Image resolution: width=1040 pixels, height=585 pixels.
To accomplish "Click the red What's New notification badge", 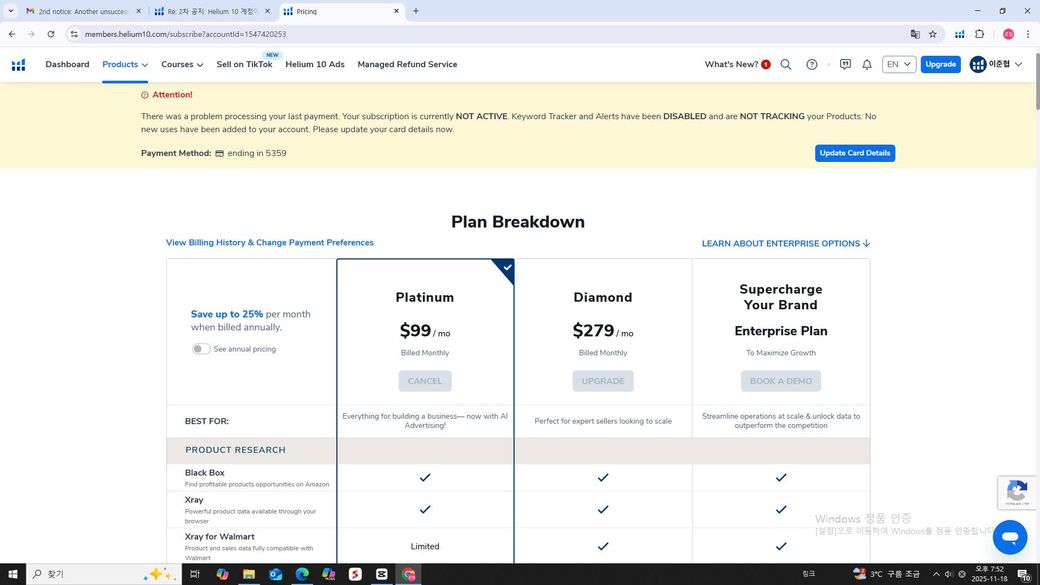I will coord(766,64).
